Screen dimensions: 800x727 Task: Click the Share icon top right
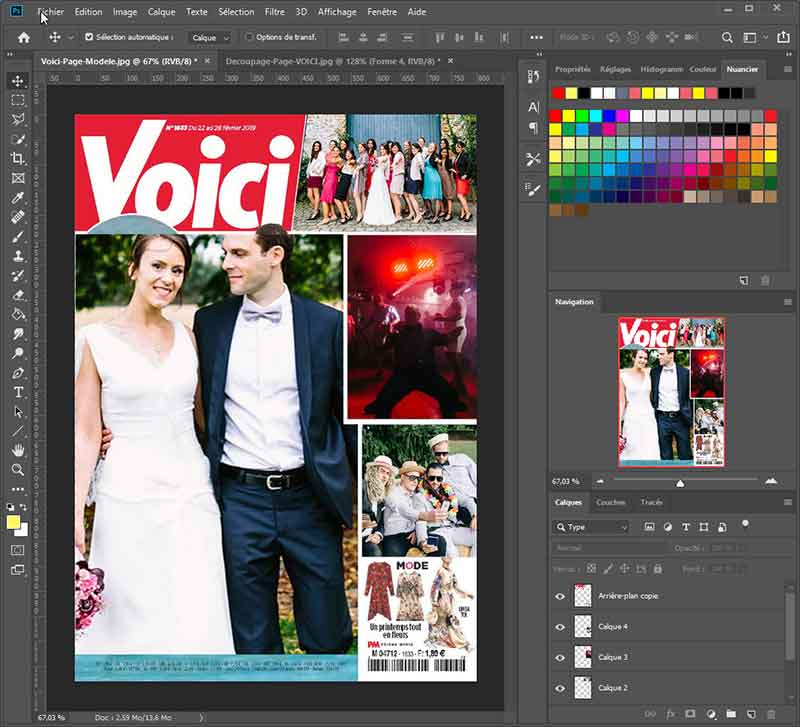pyautogui.click(x=783, y=37)
